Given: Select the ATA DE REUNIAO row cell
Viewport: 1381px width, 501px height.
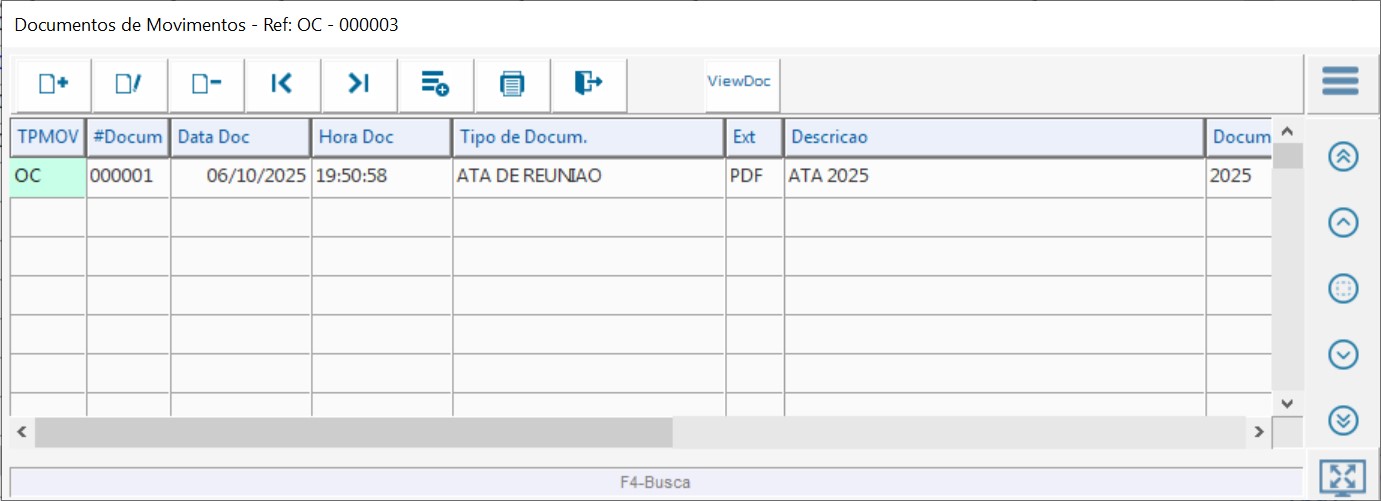Looking at the screenshot, I should pyautogui.click(x=588, y=177).
